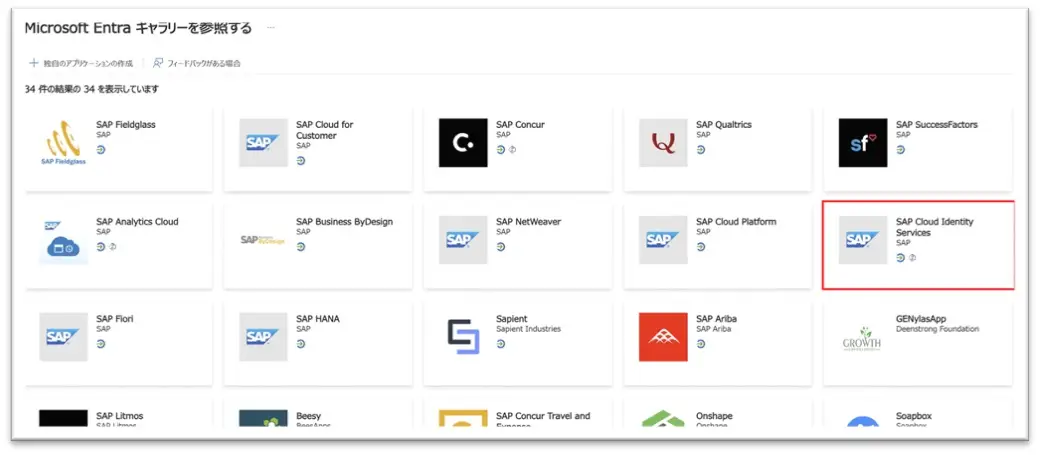Click the SAP SuccessFactors sf logo

[x=863, y=143]
